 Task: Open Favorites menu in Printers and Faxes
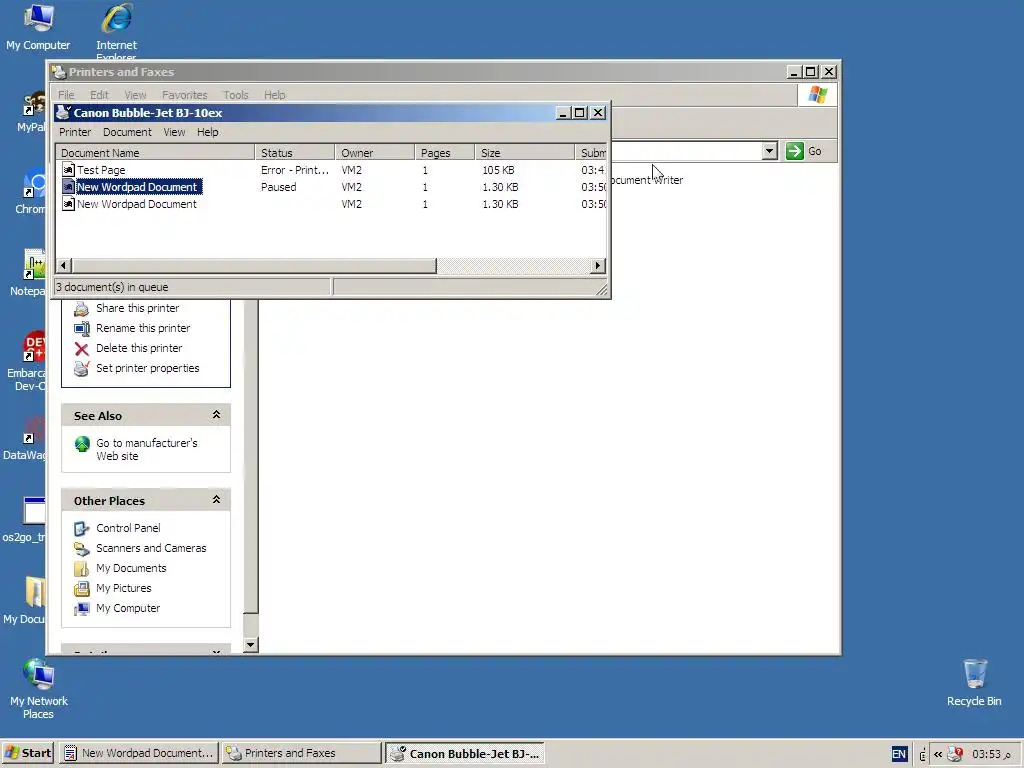coord(184,95)
